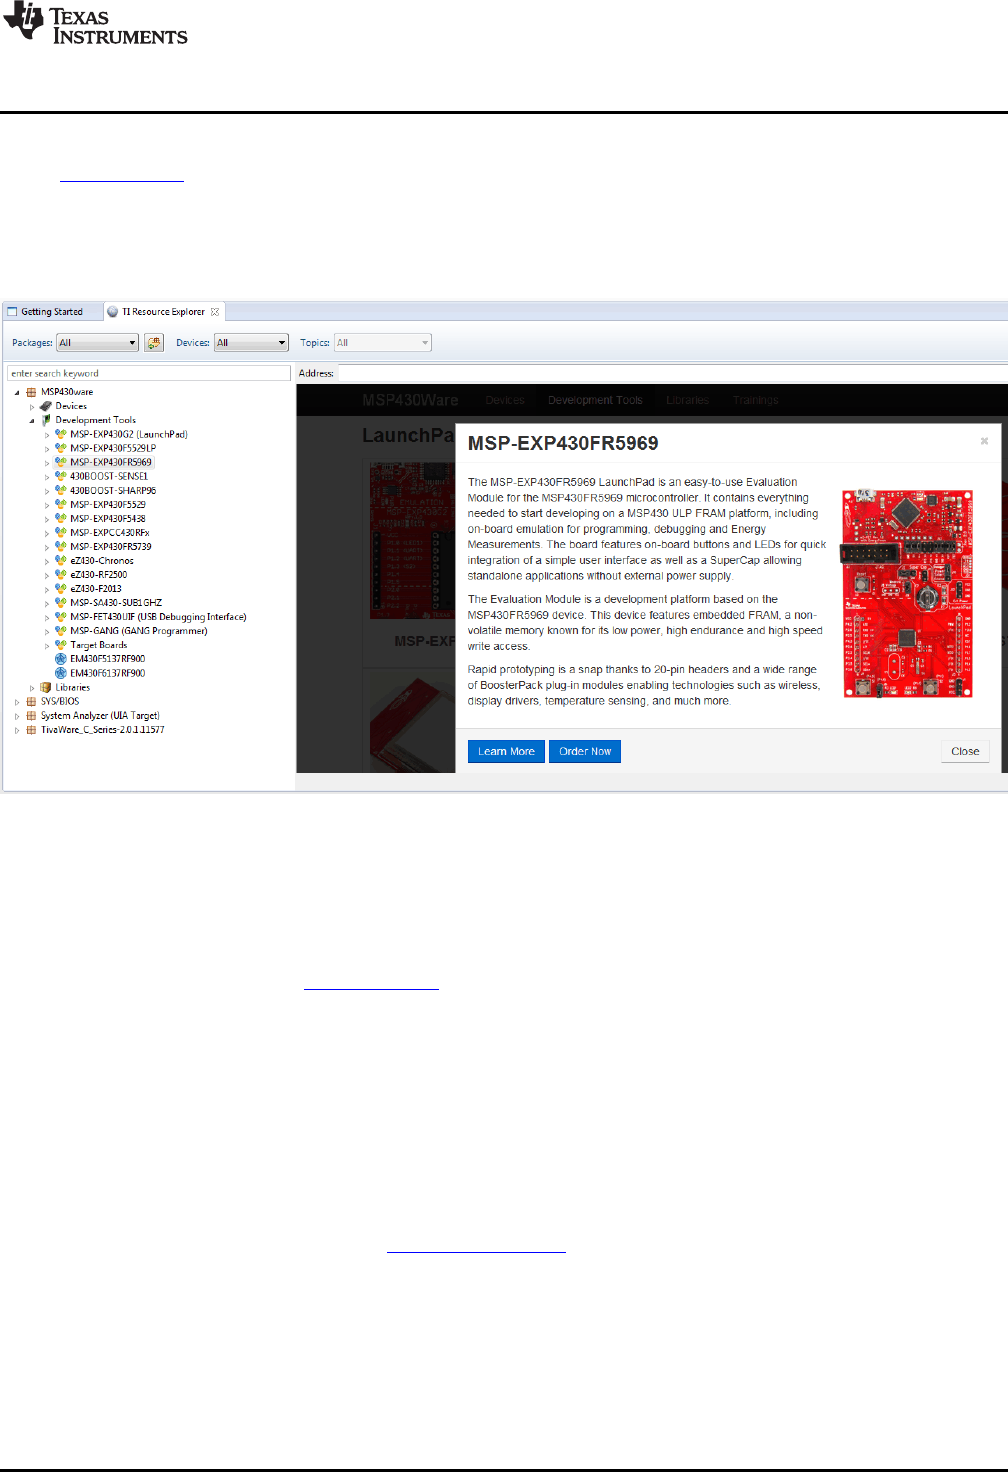This screenshot has height=1472, width=1008.
Task: Select the TI Resource Explorer tab
Action: pos(162,312)
